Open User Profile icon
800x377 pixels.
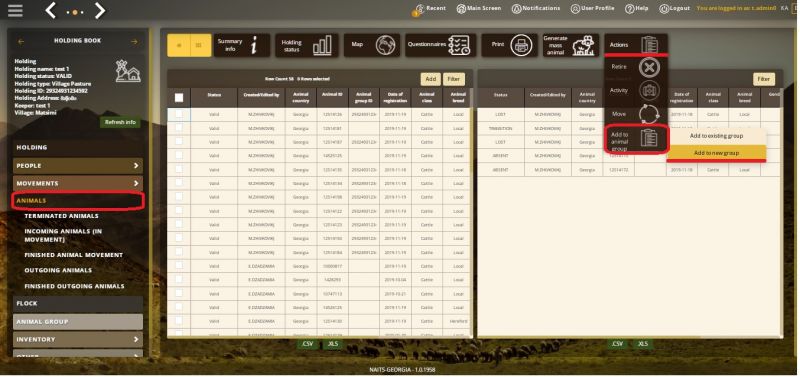click(x=576, y=9)
